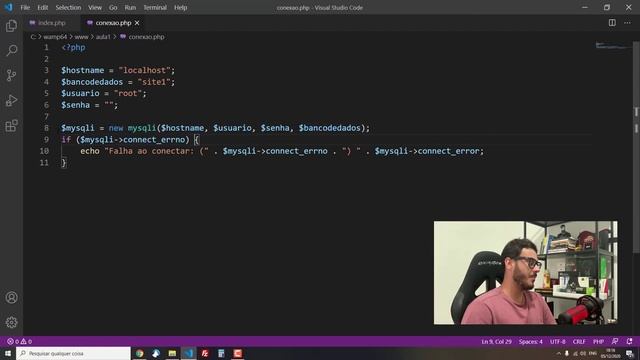Viewport: 640px width, 360px height.
Task: Open the Accounts menu icon
Action: (11, 298)
